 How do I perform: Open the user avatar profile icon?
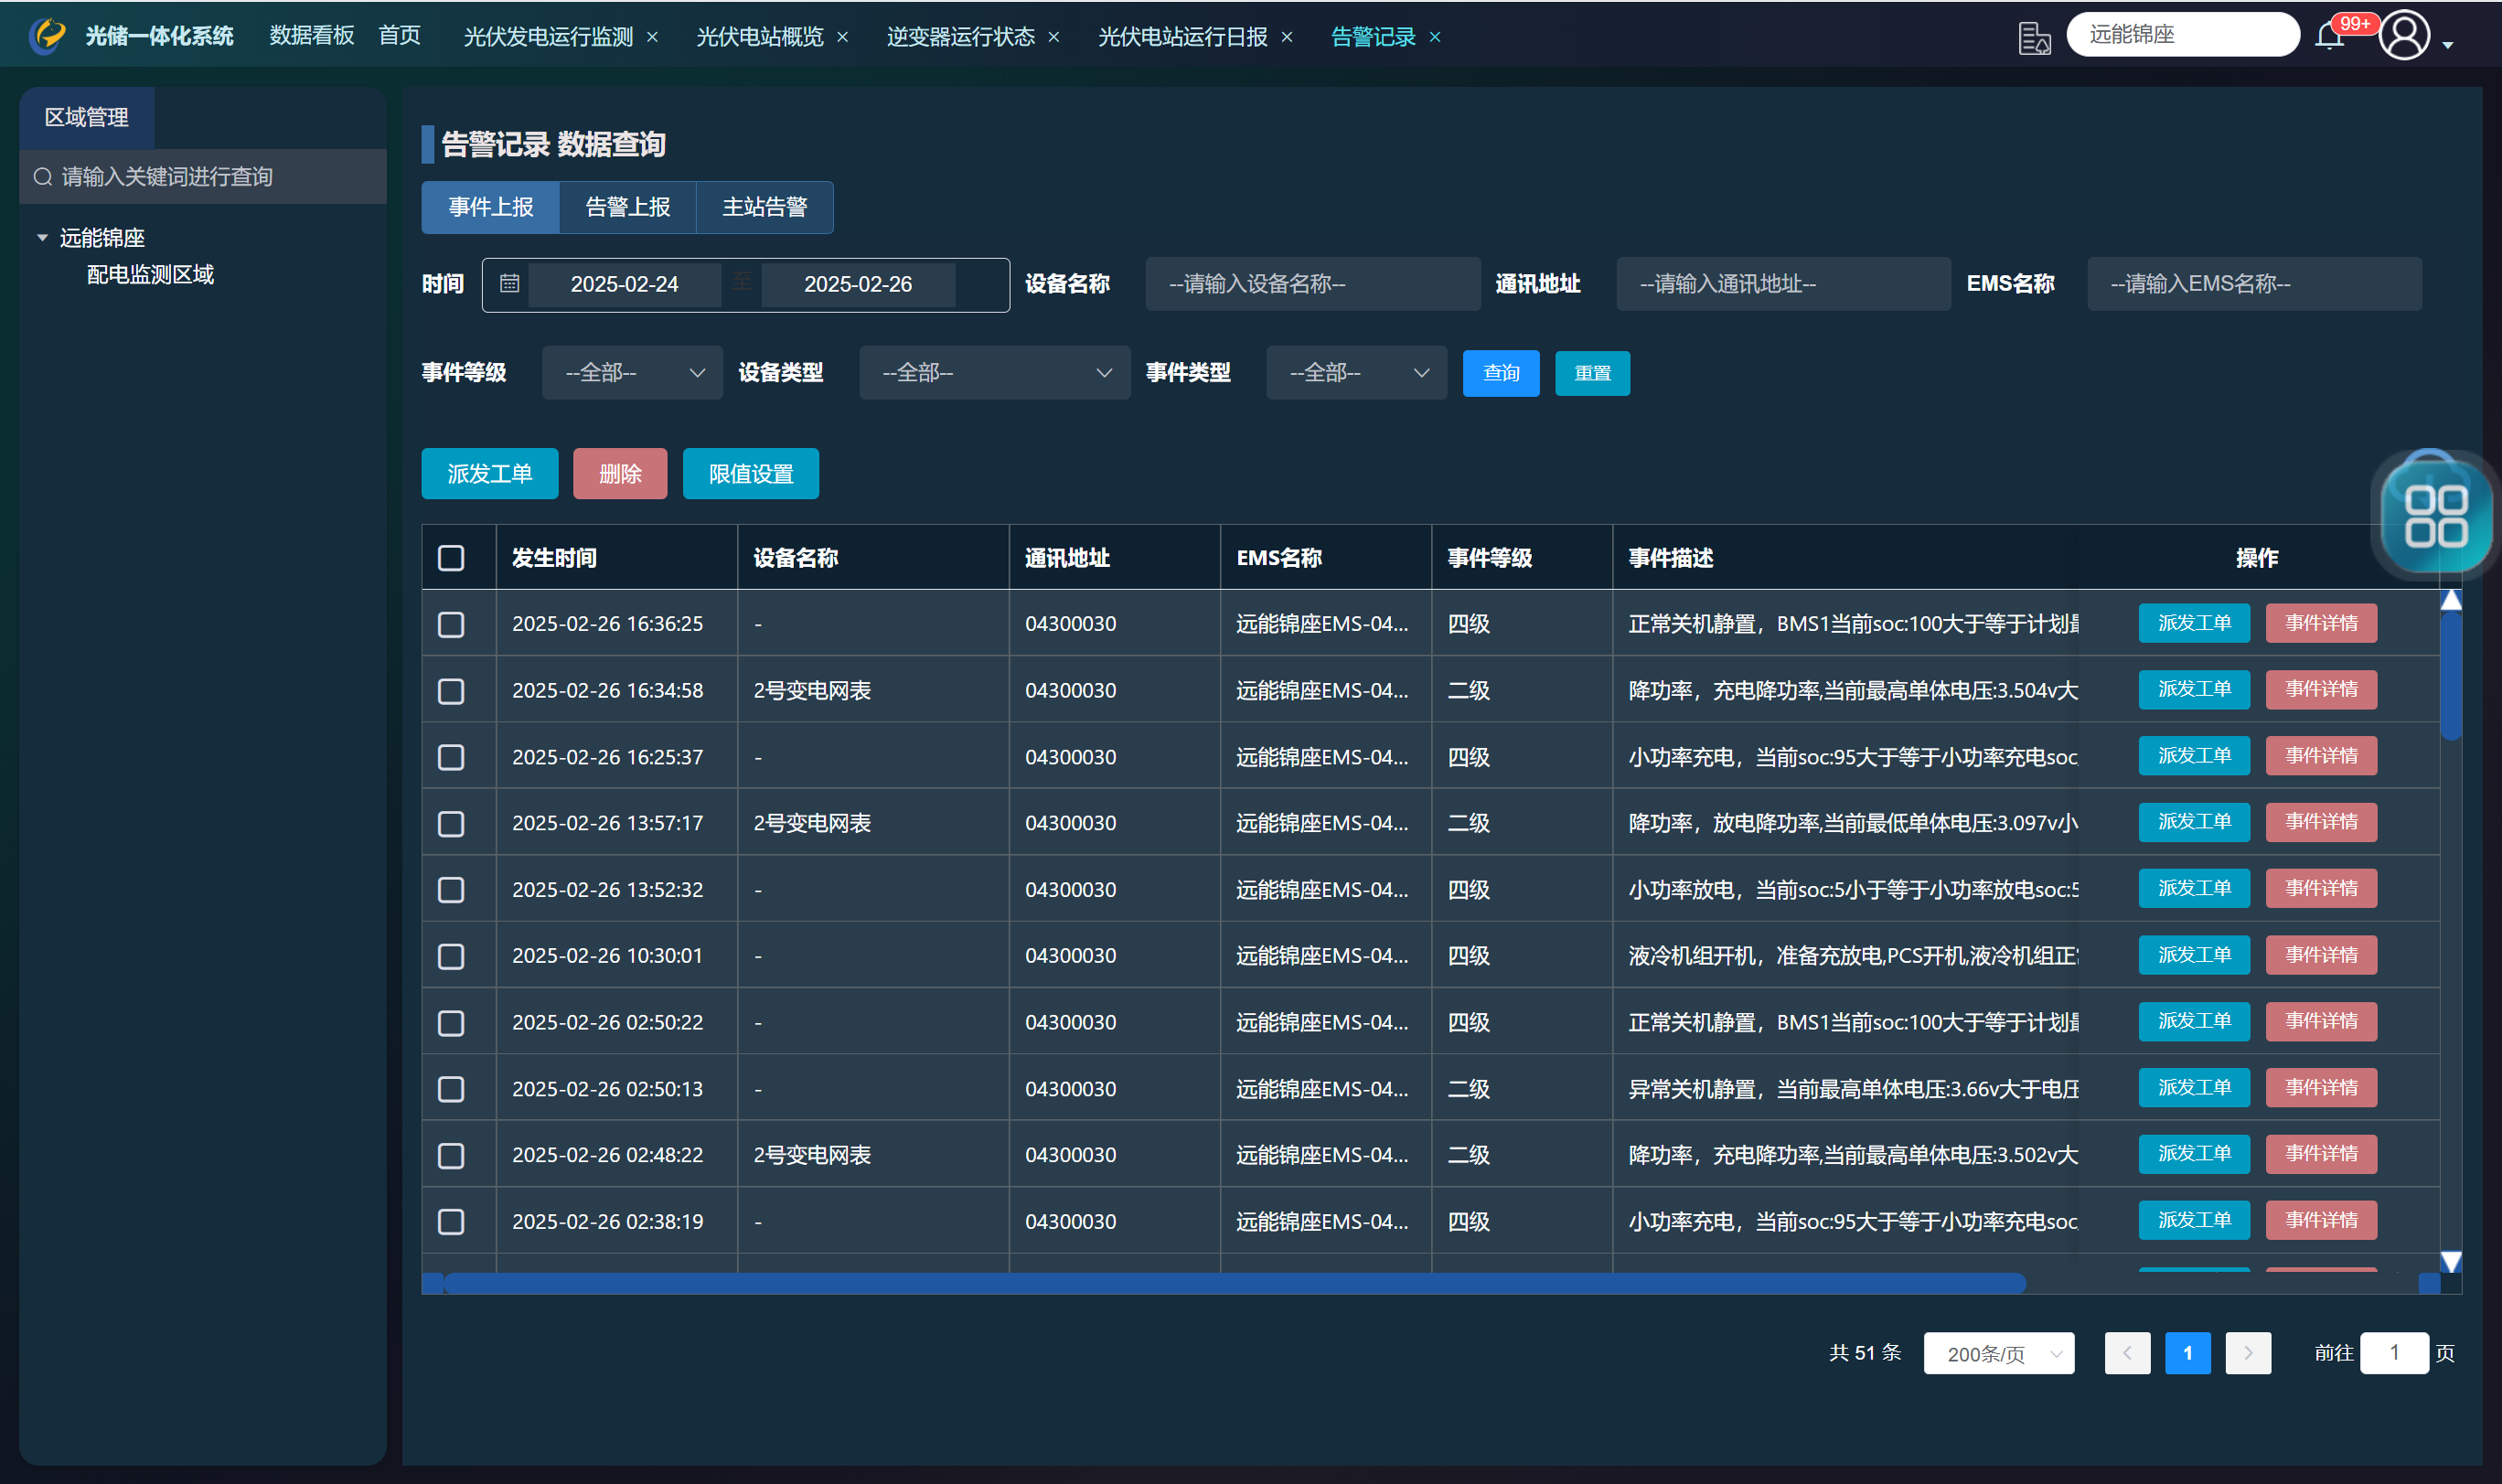[2404, 36]
